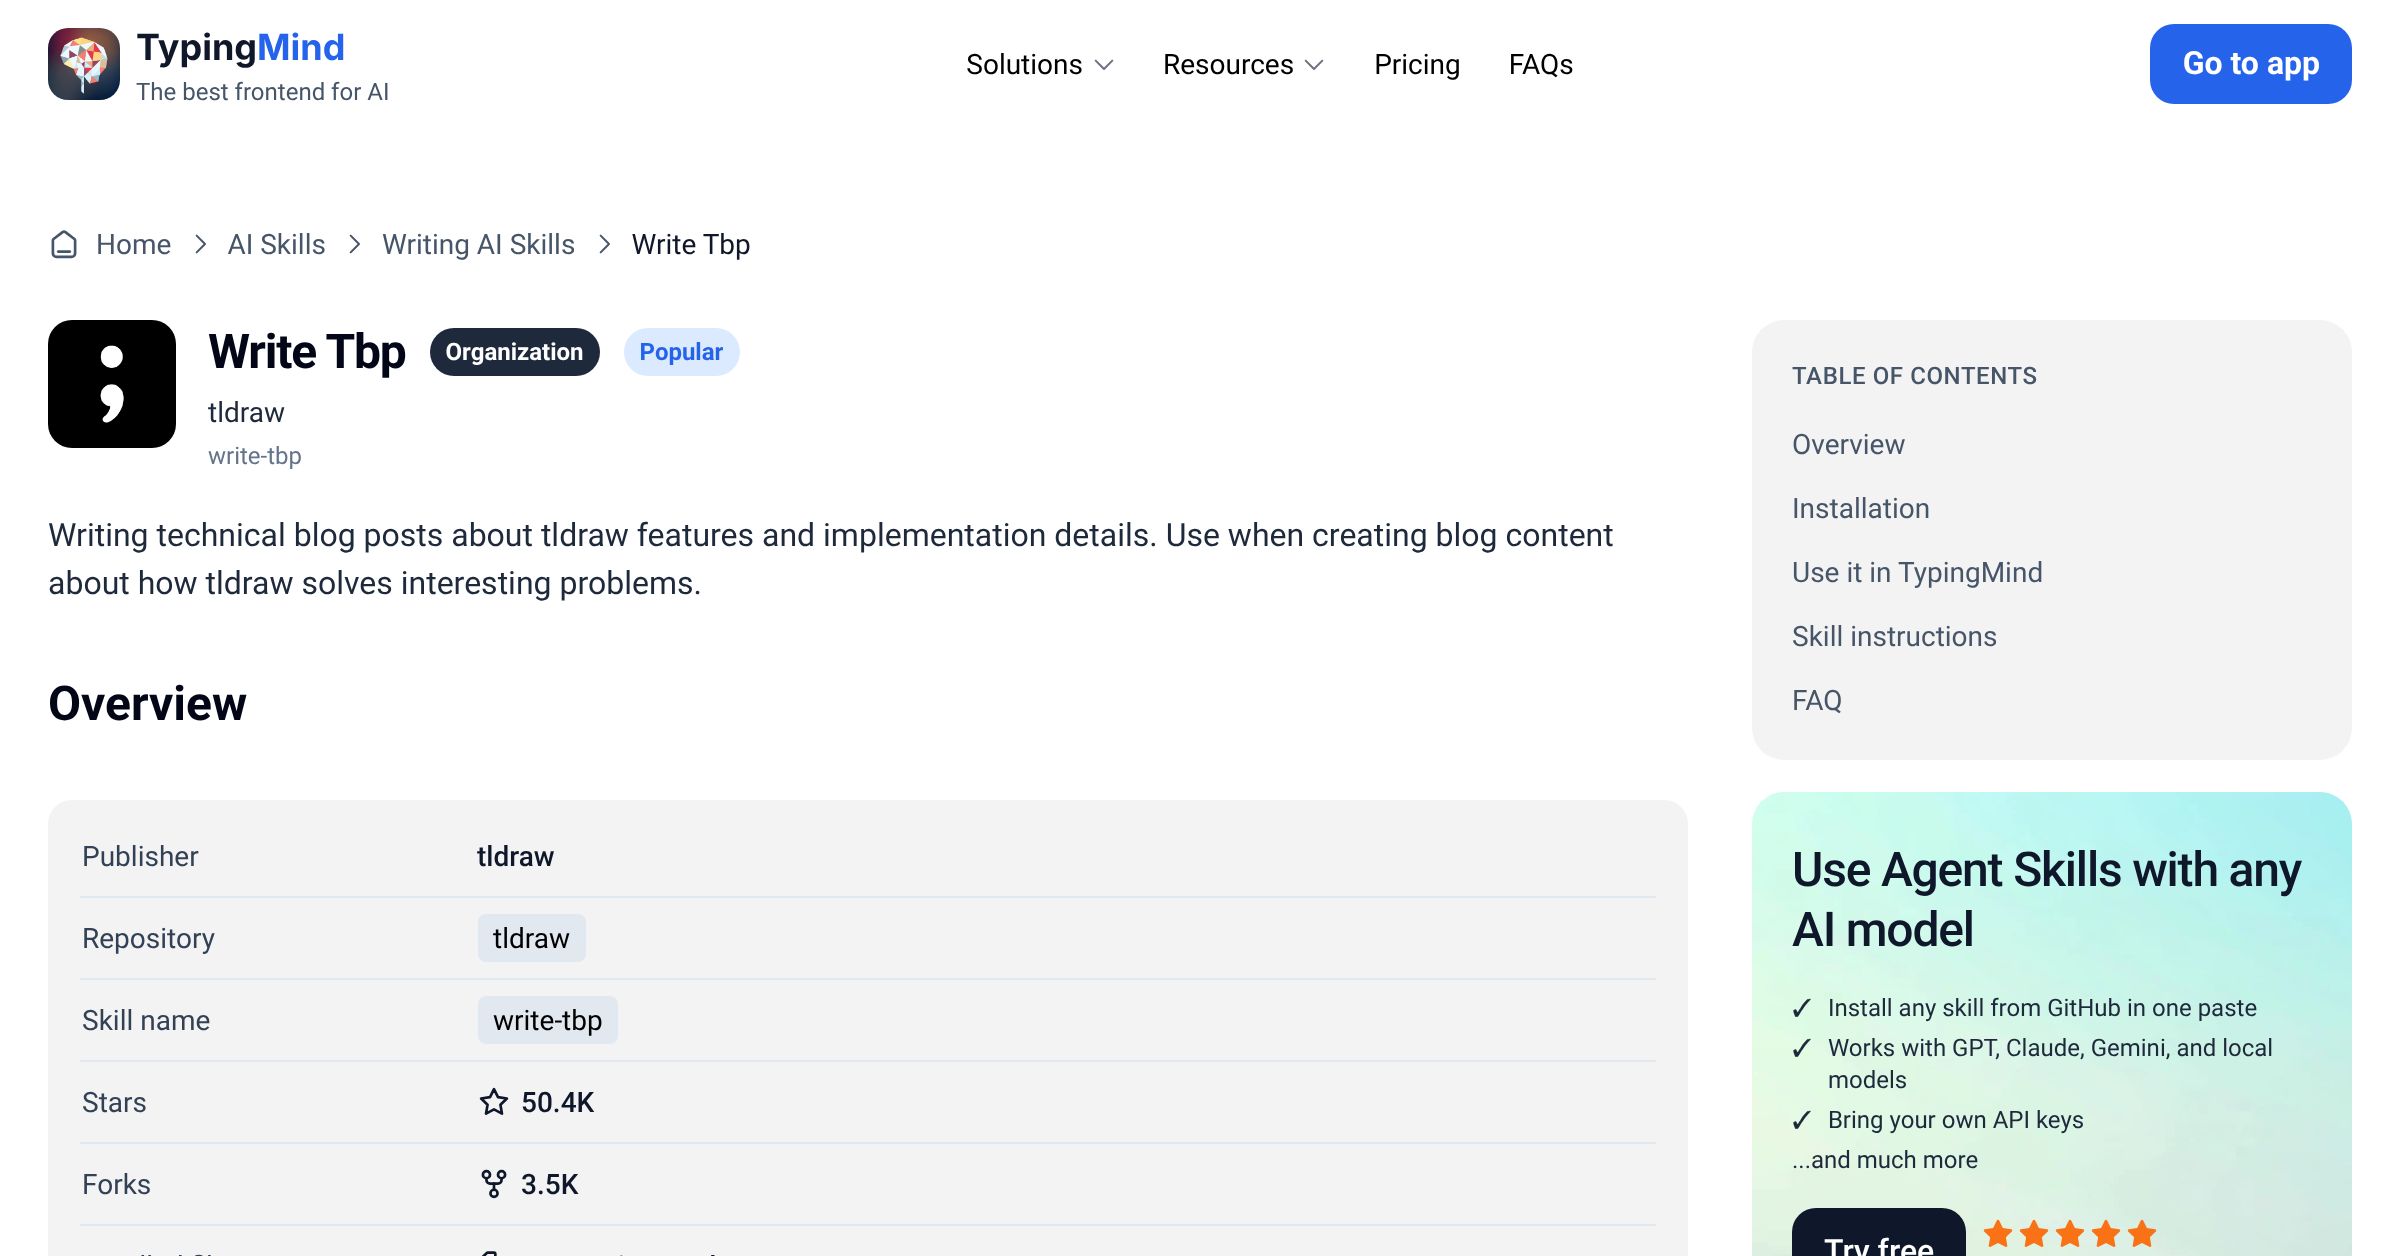Click the star icon beside 50.4K
The height and width of the screenshot is (1256, 2400).
(494, 1102)
